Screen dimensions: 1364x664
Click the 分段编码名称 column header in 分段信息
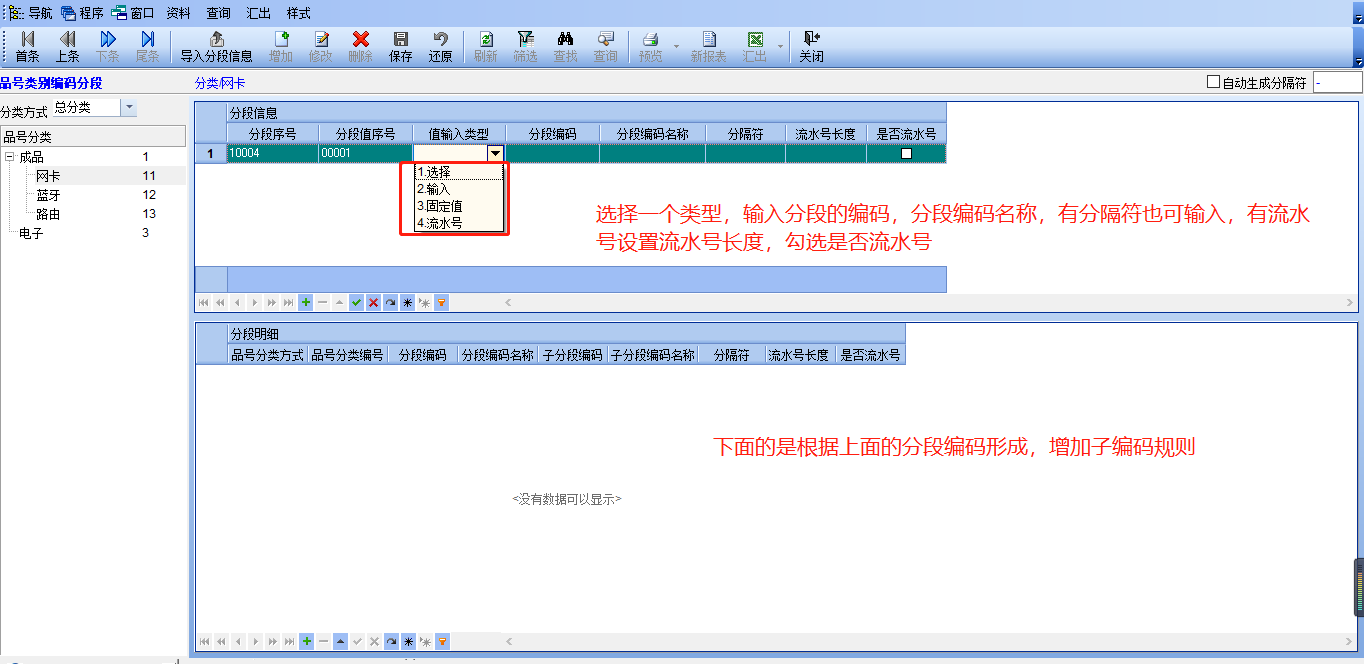(653, 134)
